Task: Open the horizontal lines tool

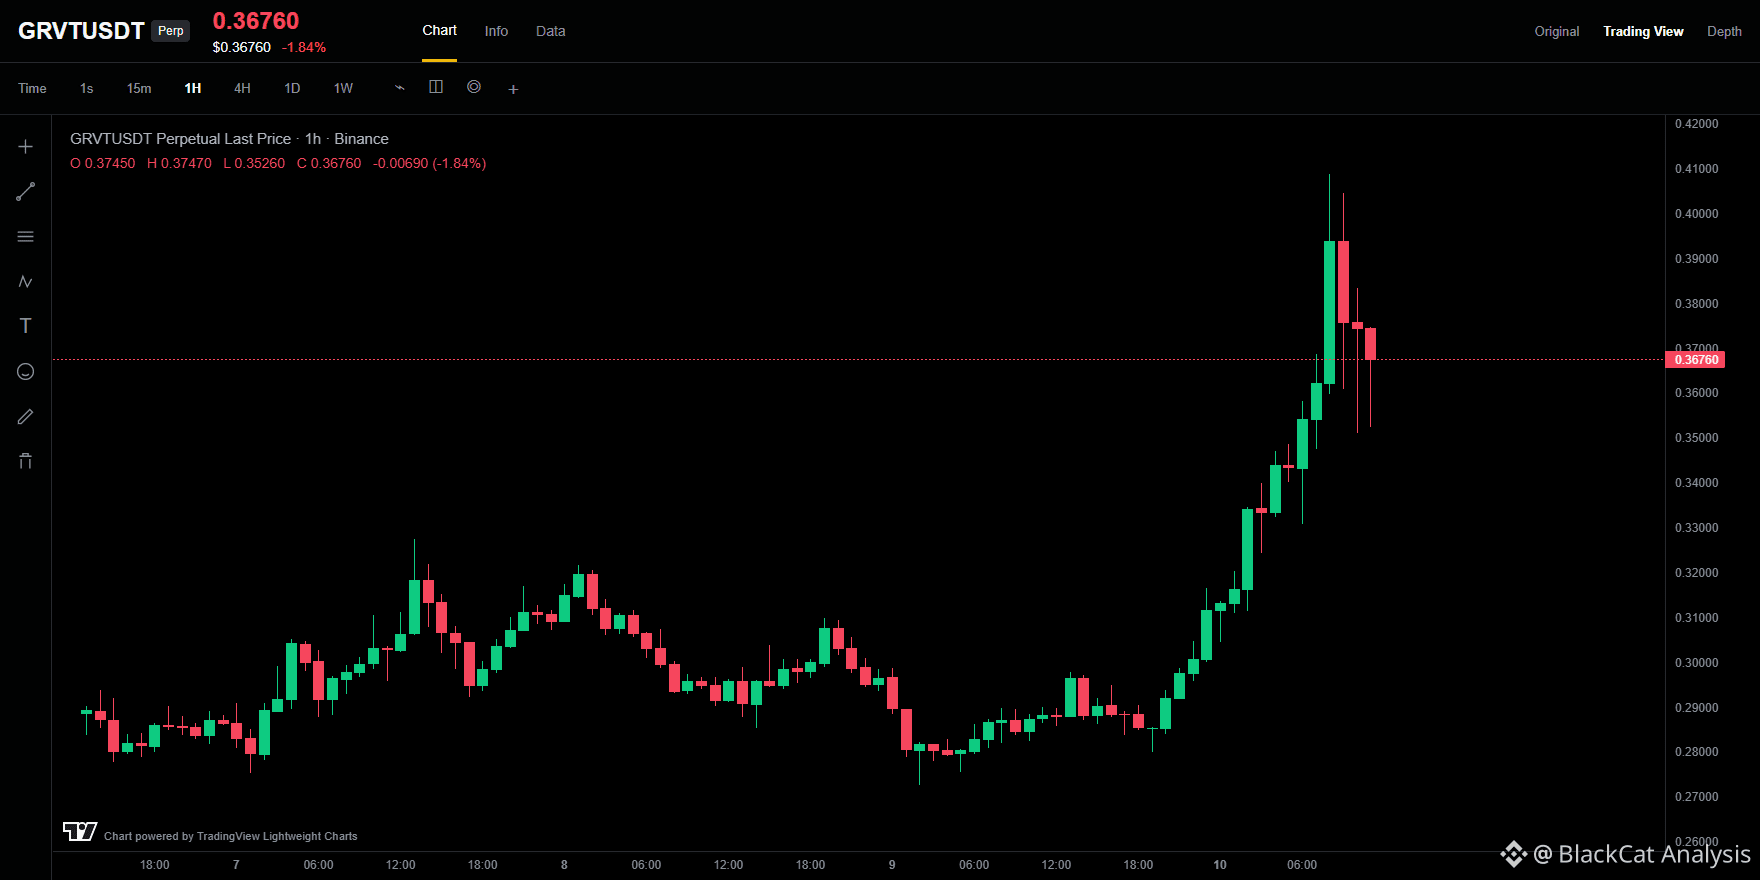Action: [26, 237]
